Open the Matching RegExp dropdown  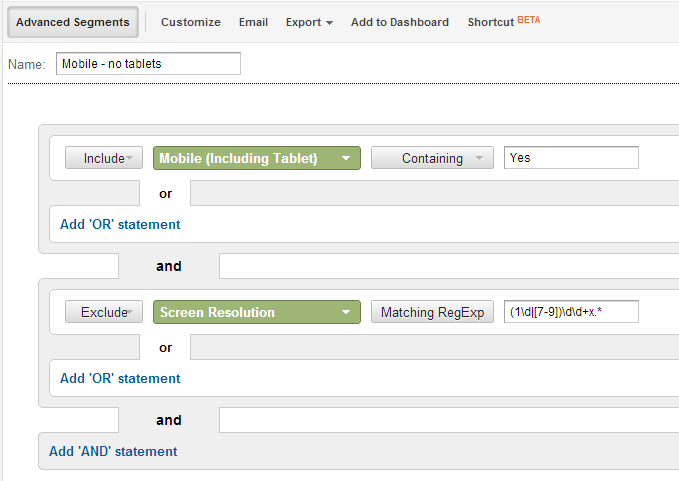(432, 312)
